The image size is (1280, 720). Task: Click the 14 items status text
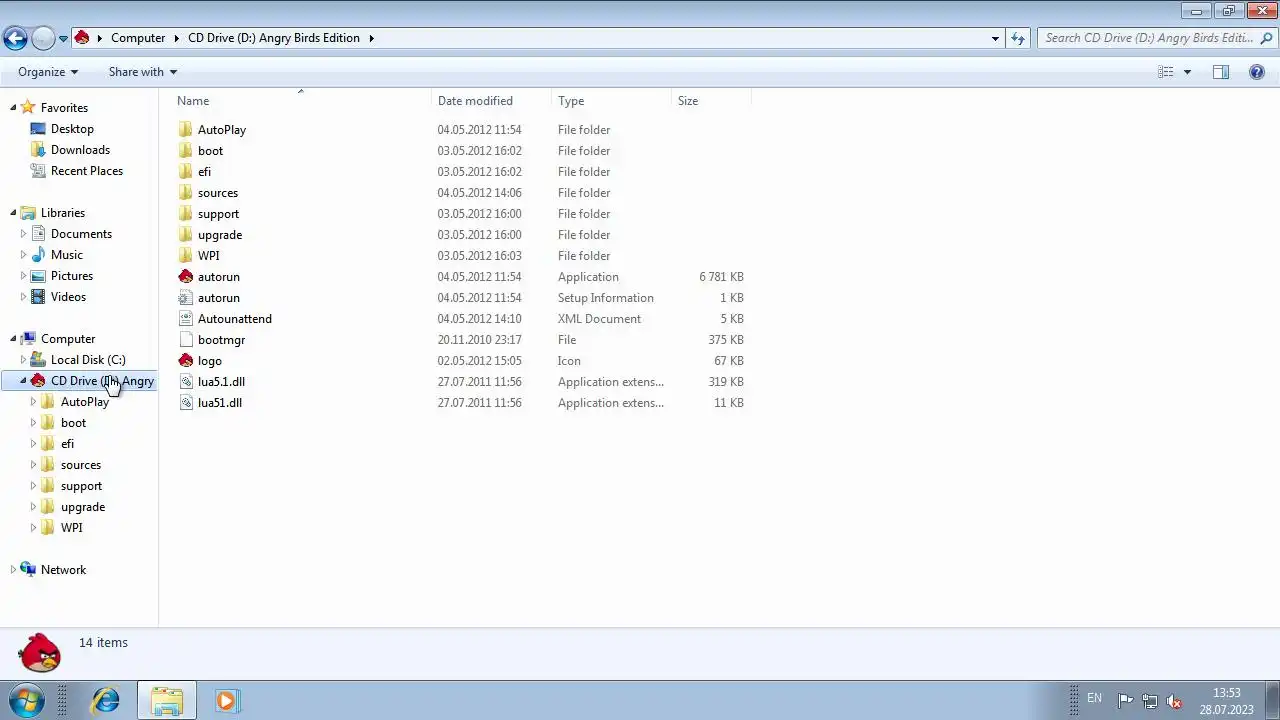[103, 643]
